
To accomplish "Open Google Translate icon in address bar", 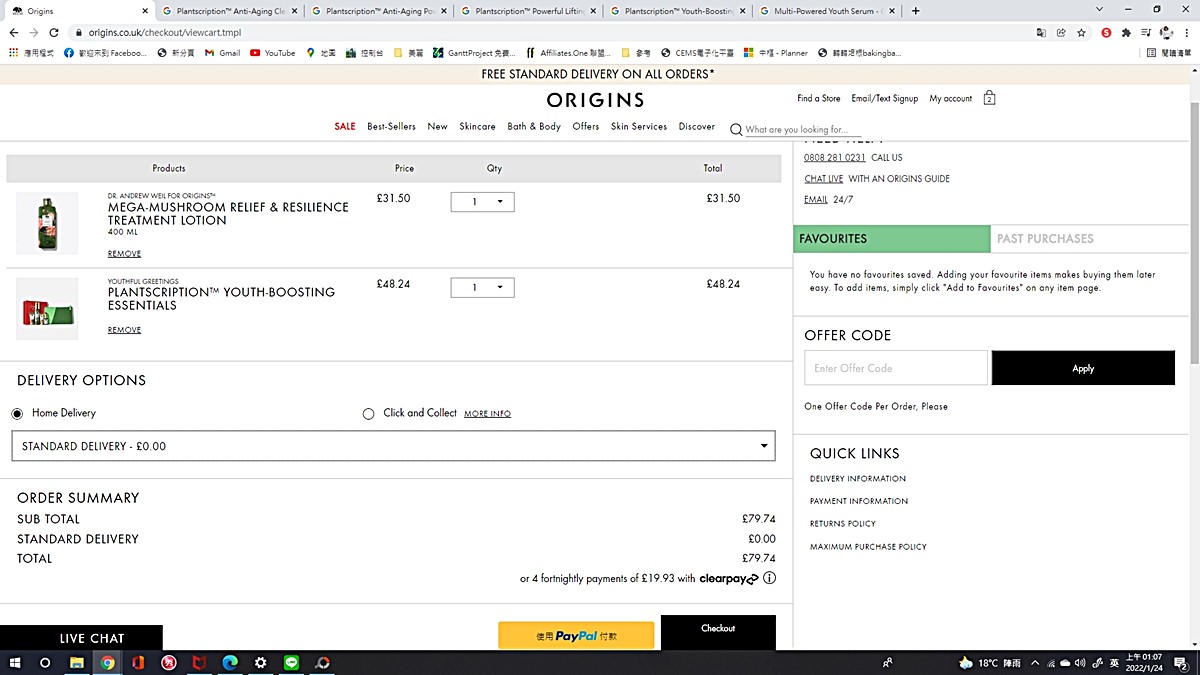I will [1041, 32].
